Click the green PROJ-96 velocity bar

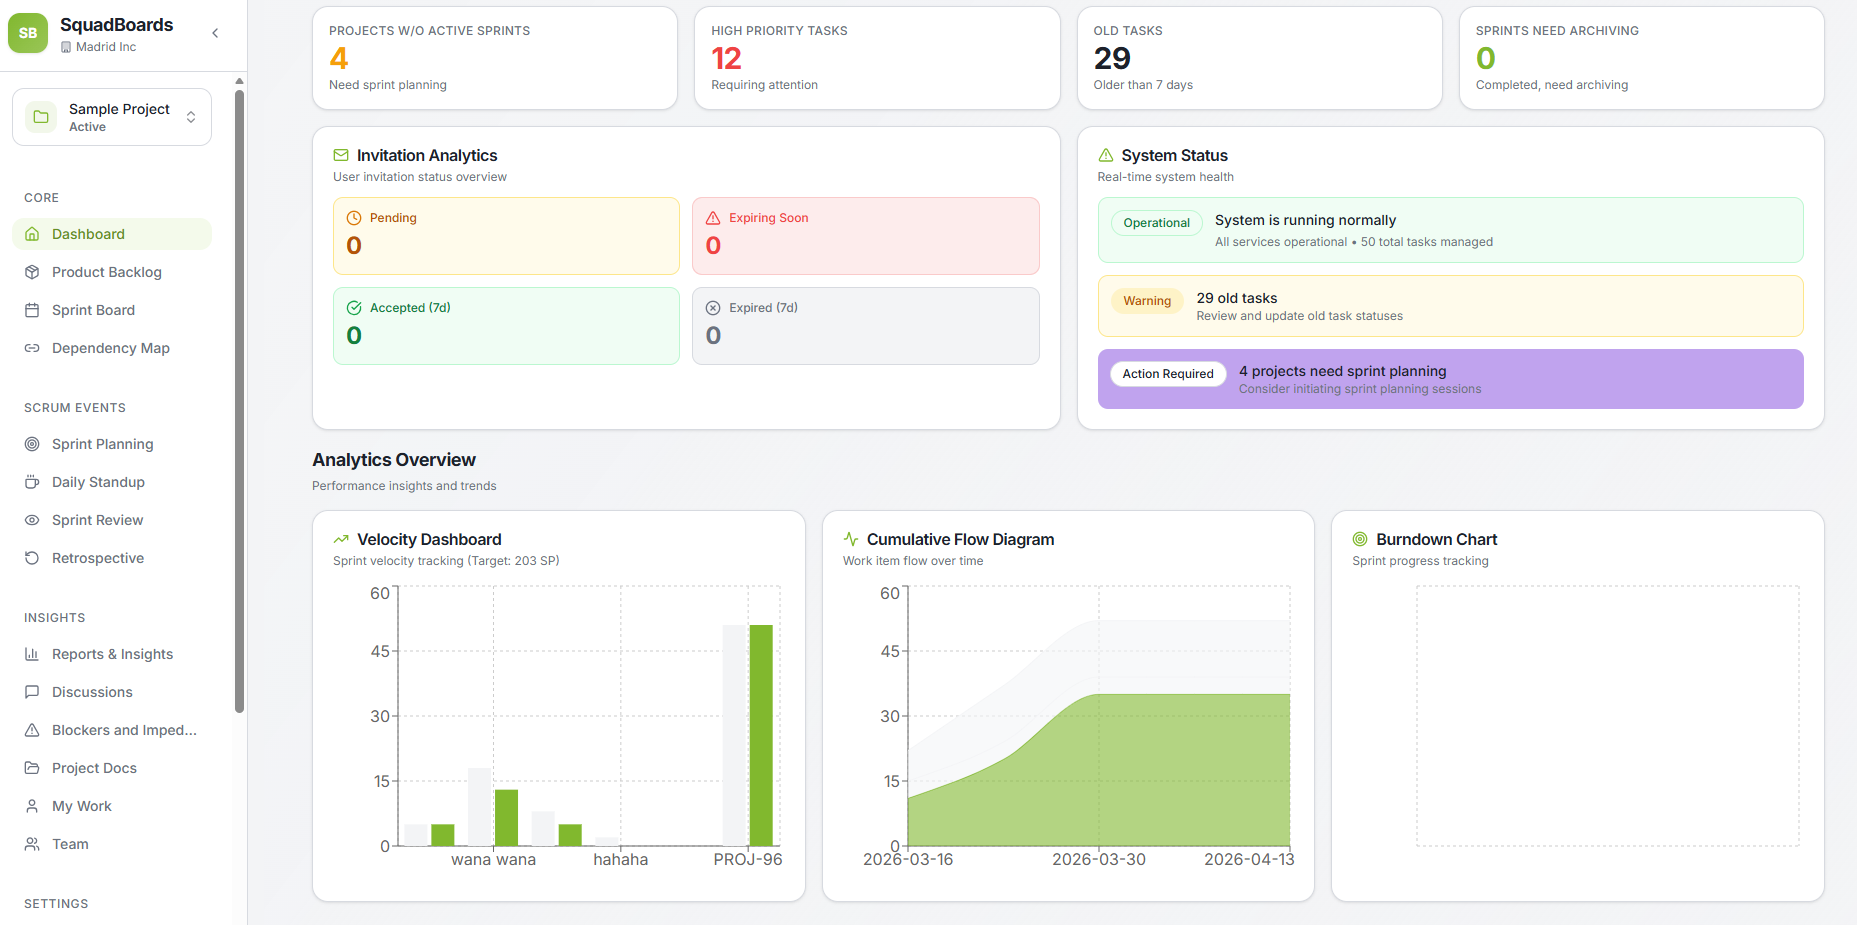pos(761,735)
